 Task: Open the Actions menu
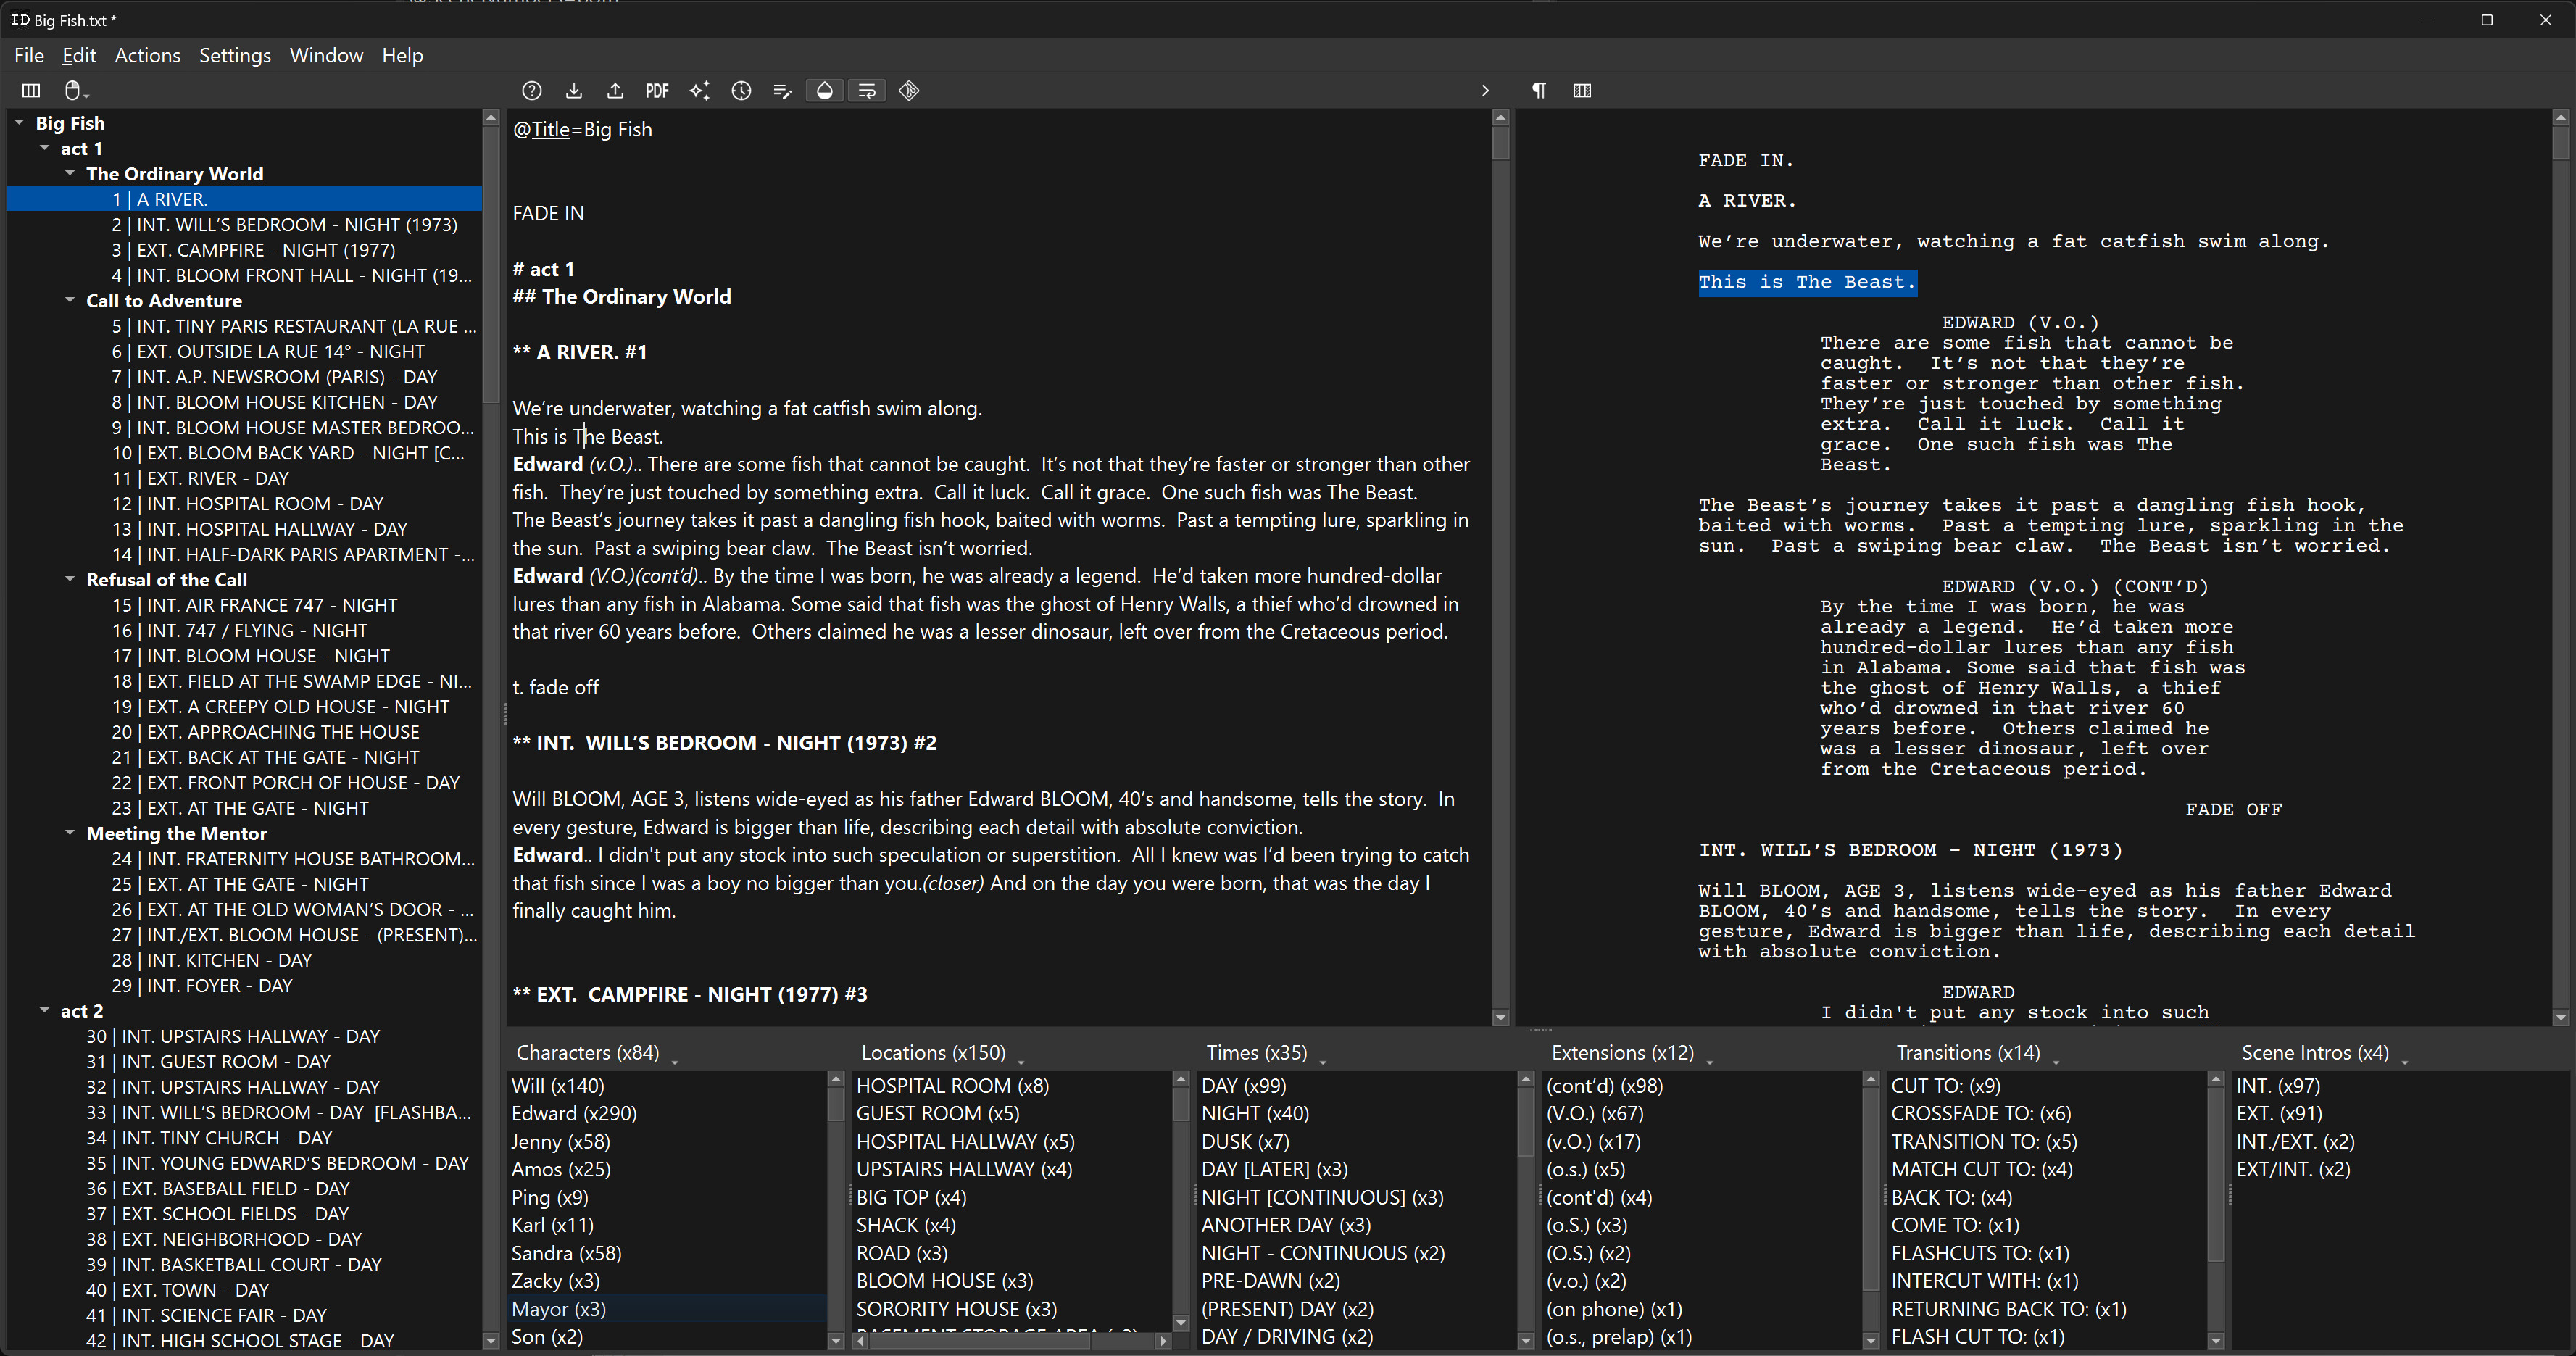tap(147, 55)
